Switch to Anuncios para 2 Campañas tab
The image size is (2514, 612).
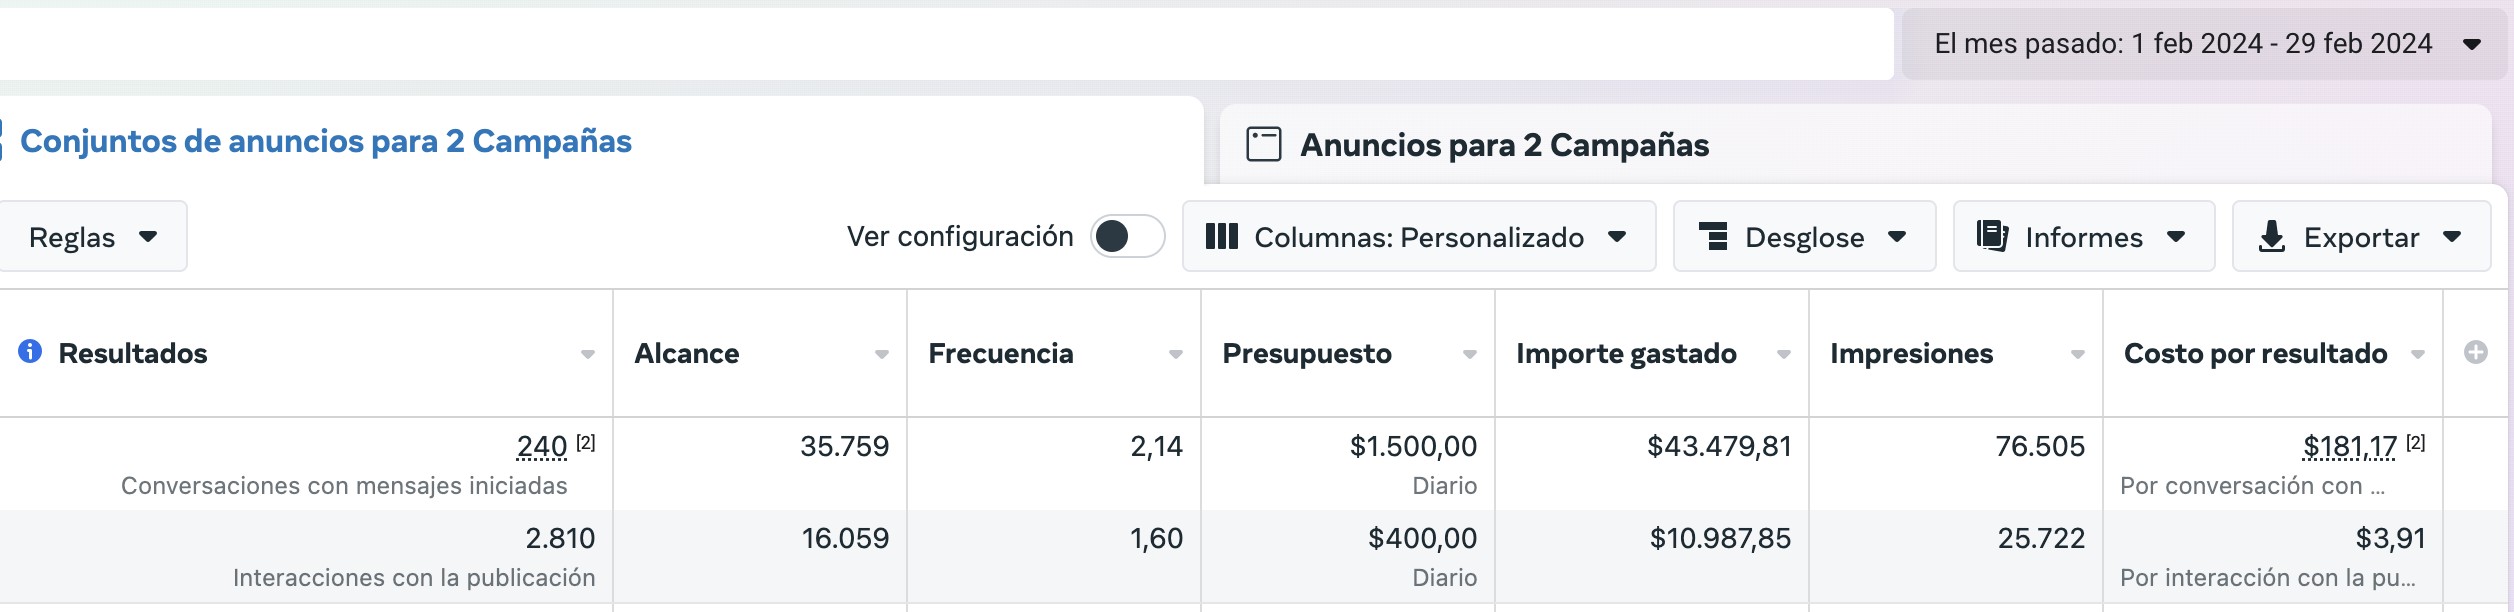pyautogui.click(x=1504, y=145)
